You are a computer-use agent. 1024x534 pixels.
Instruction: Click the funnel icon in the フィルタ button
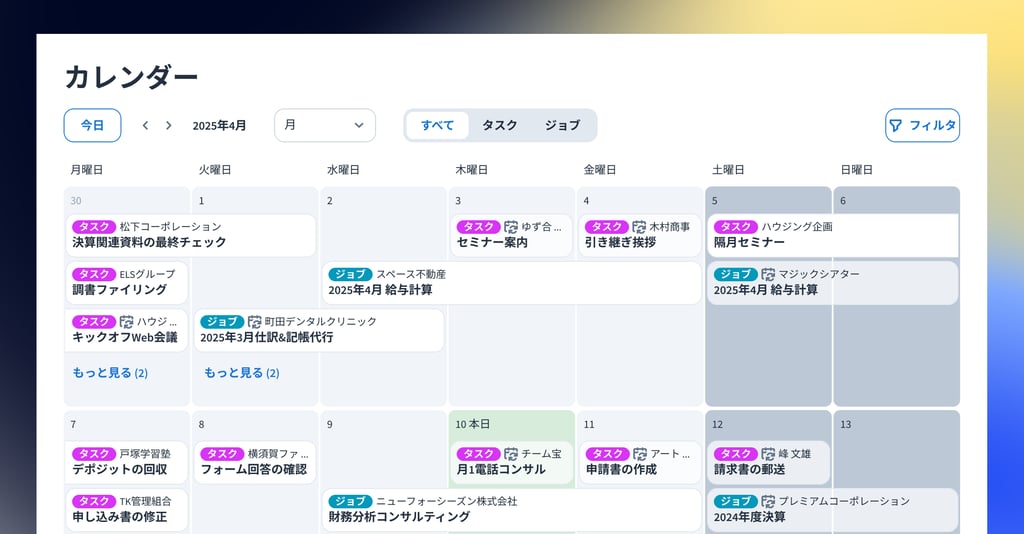tap(895, 126)
